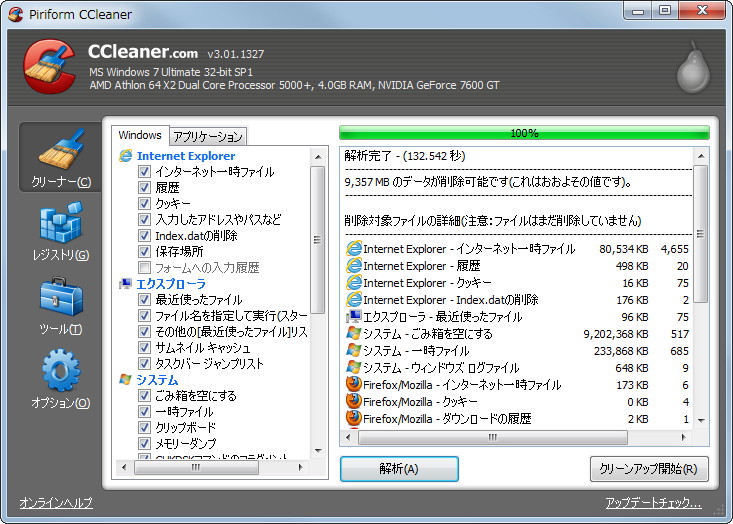733x524 pixels.
Task: Click IE icon beside クッキー result row
Action: tap(354, 282)
